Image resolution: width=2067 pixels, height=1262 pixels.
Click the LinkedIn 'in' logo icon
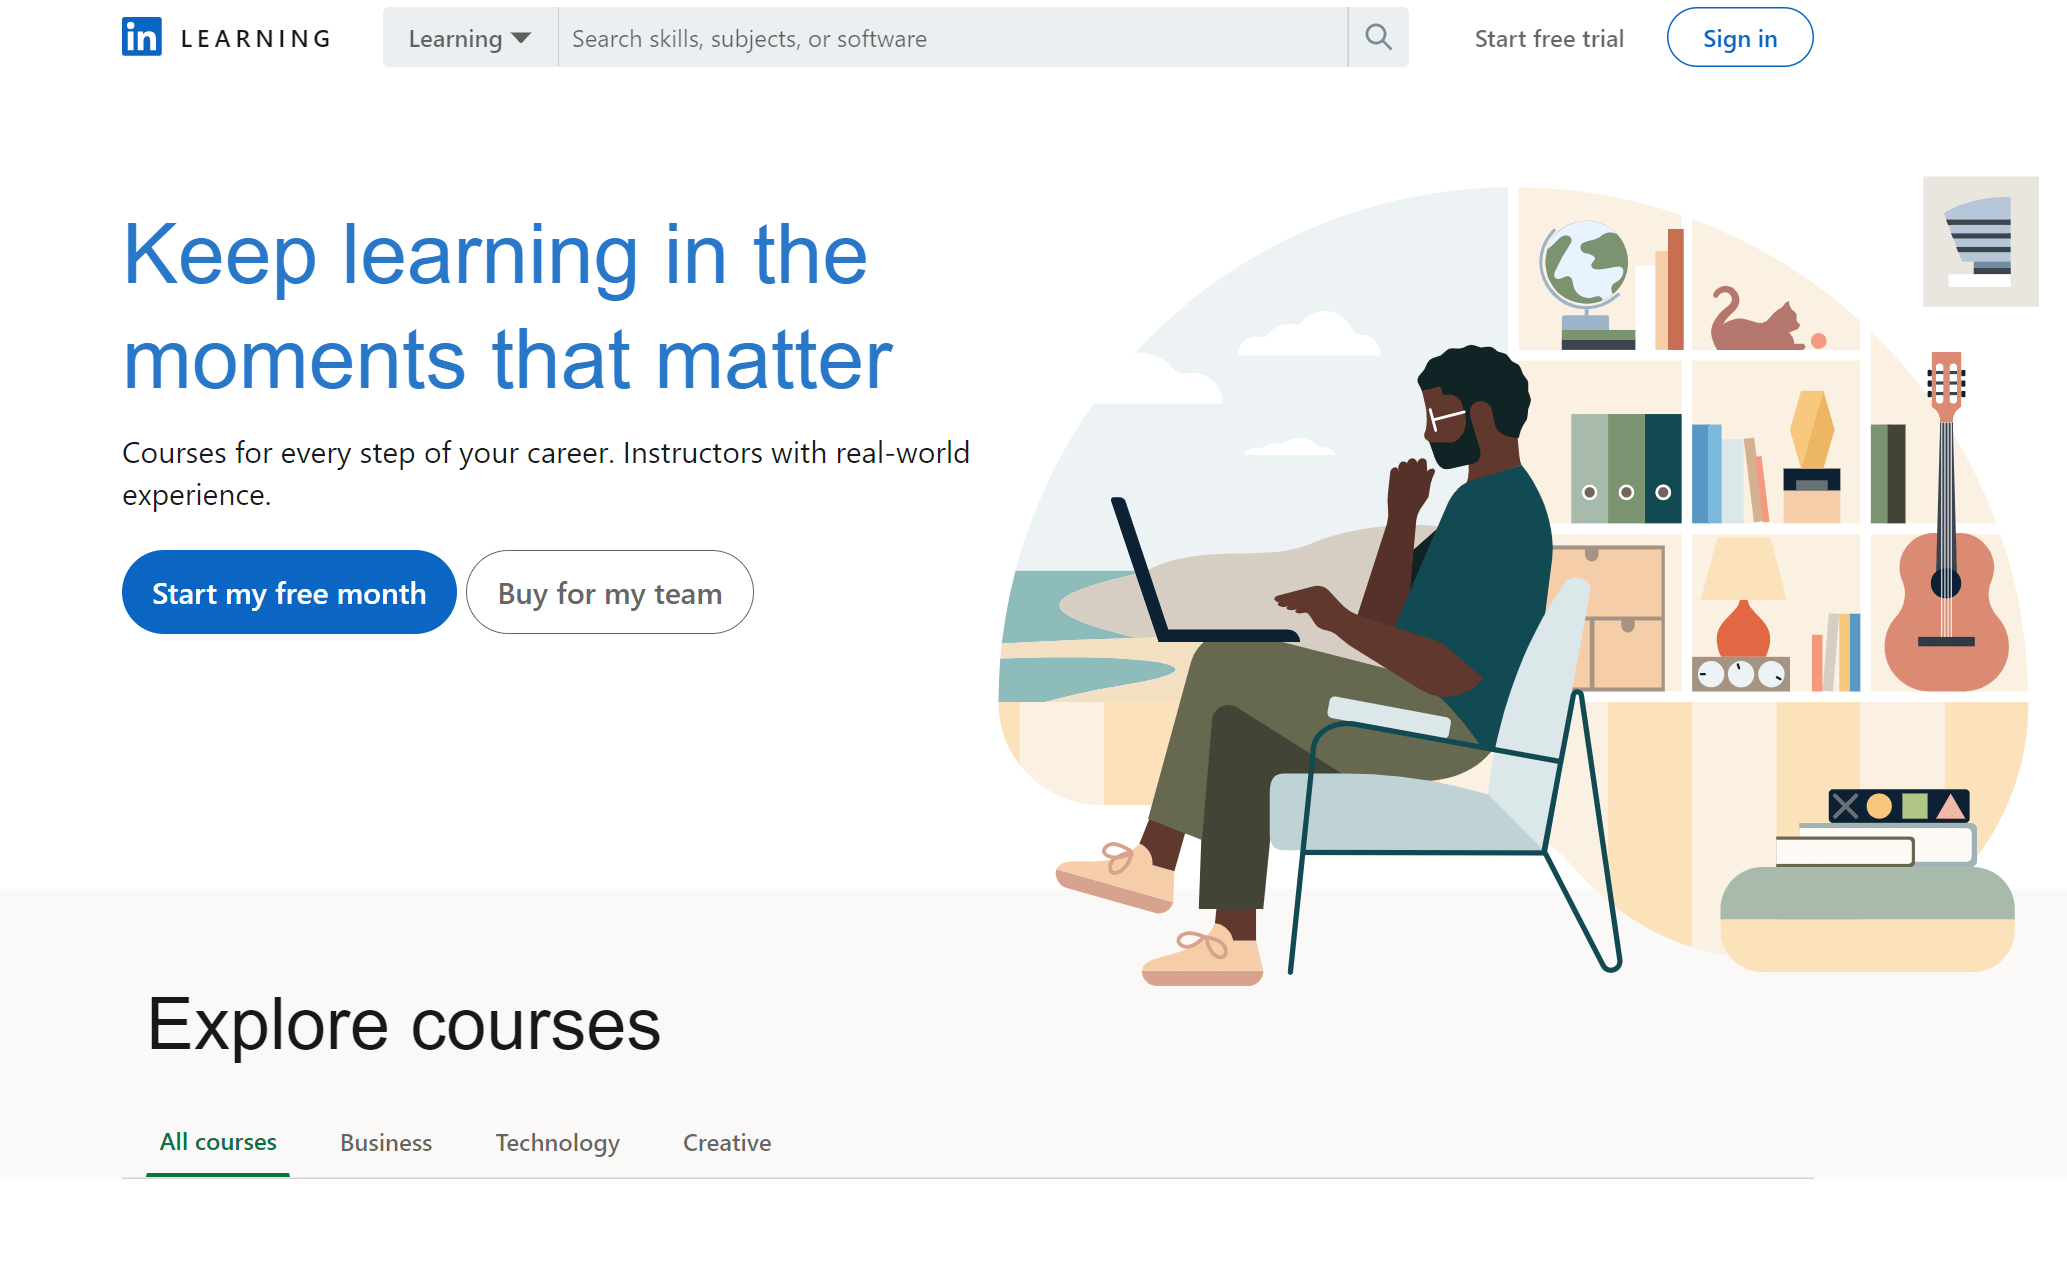[x=142, y=37]
